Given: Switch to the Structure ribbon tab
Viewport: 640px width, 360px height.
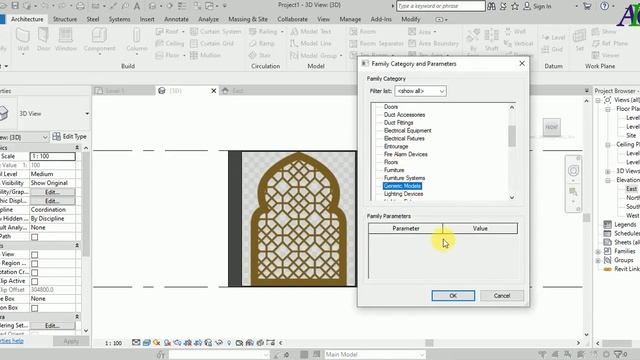Looking at the screenshot, I should point(65,19).
